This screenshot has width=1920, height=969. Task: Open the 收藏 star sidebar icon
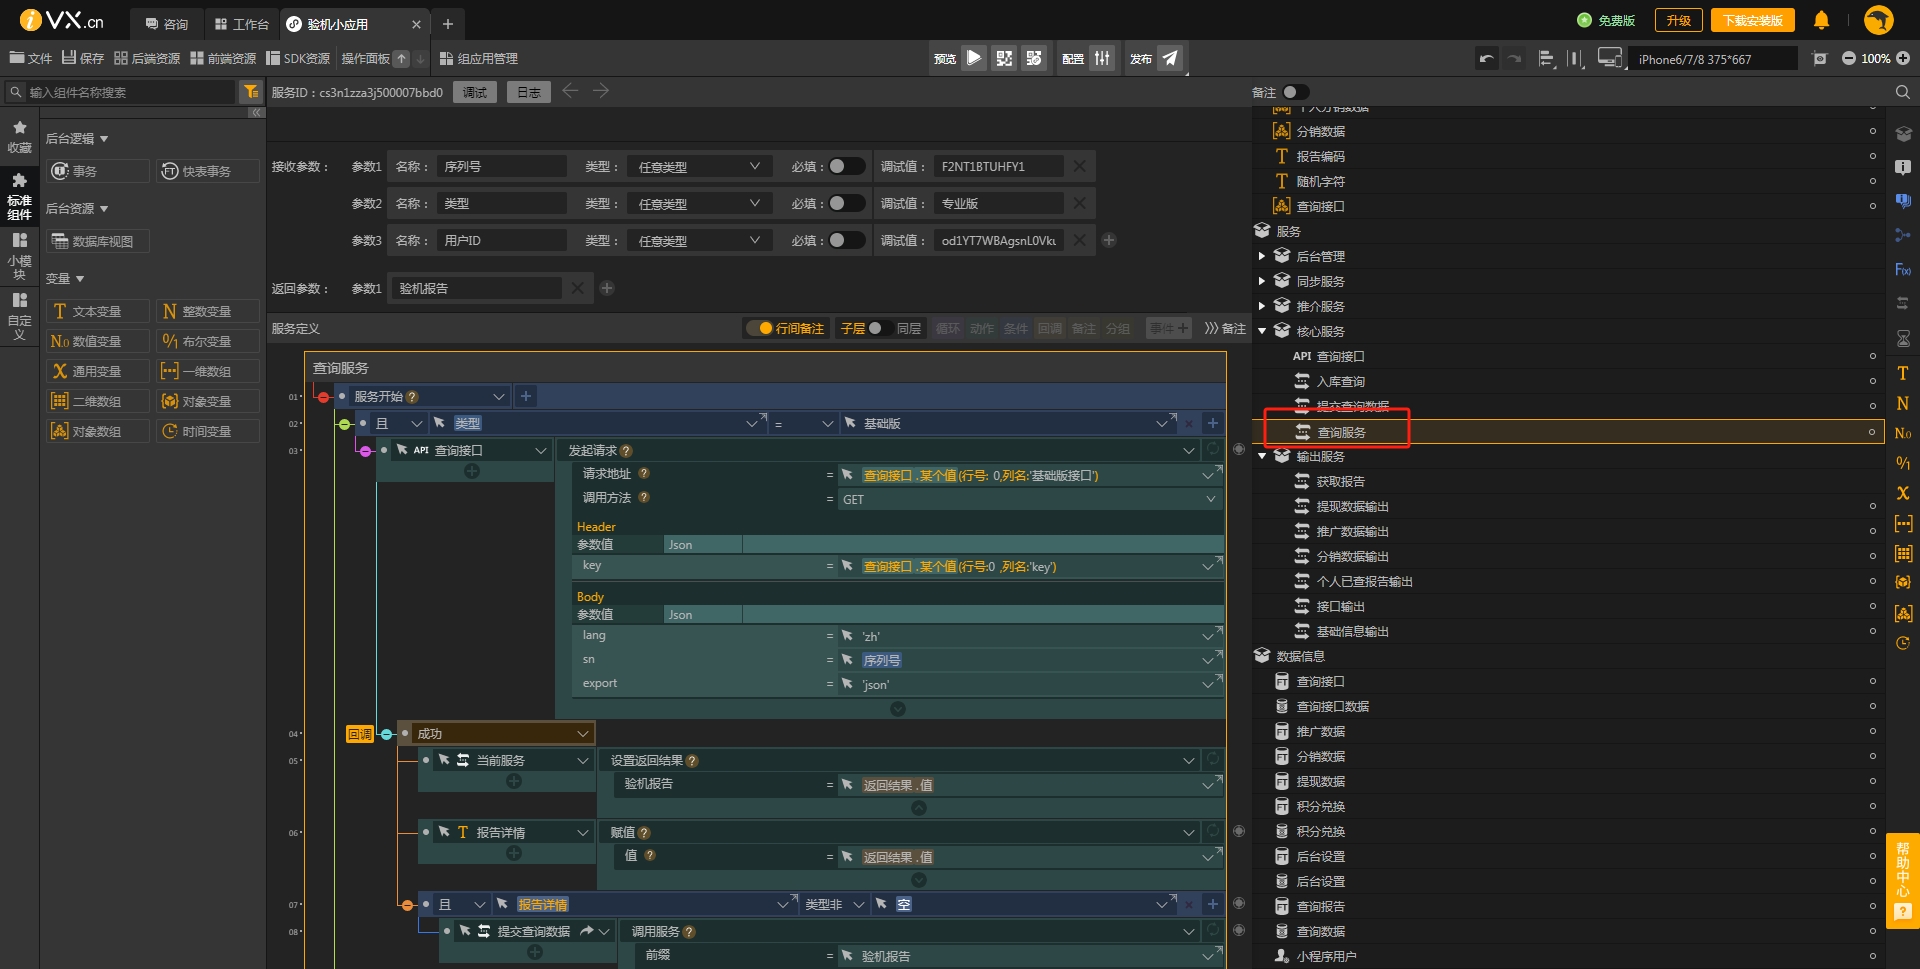(20, 137)
